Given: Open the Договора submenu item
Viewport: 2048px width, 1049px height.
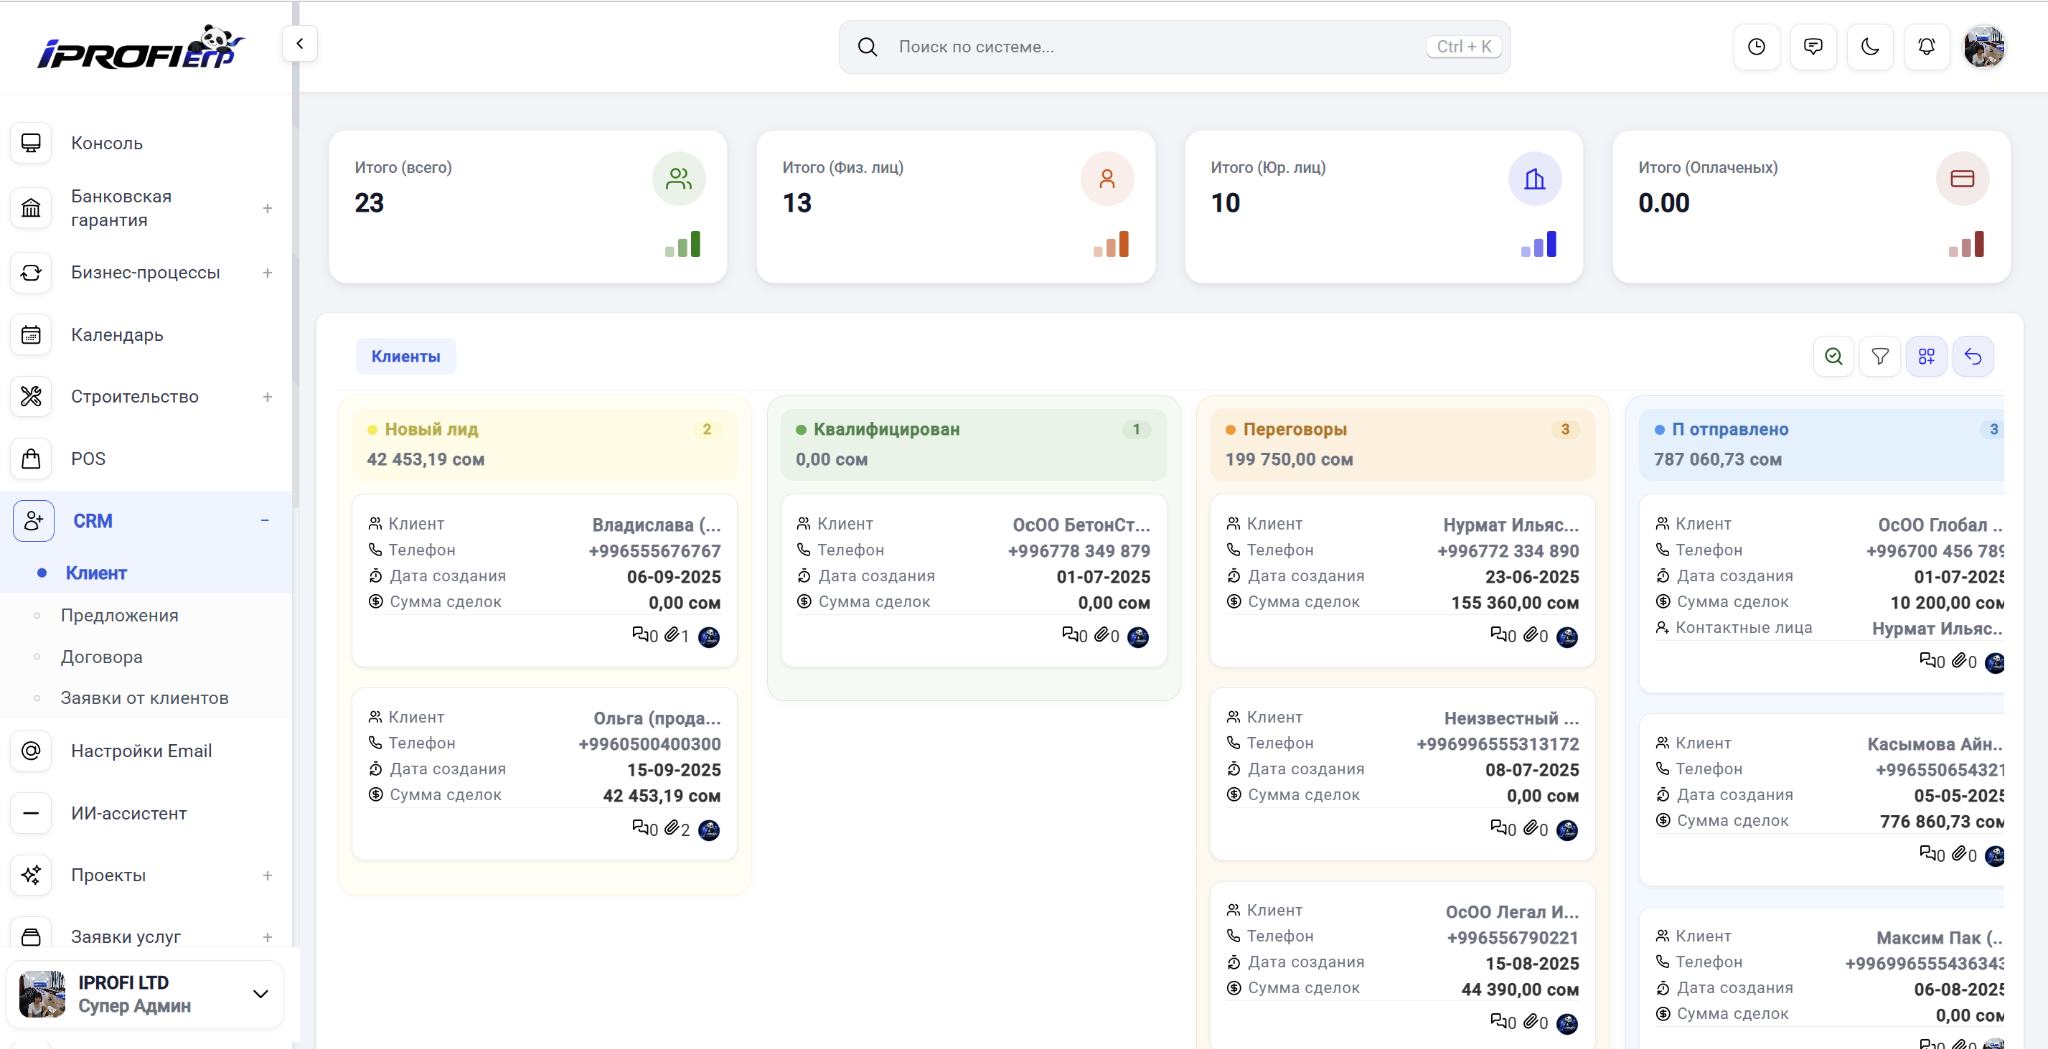Looking at the screenshot, I should coord(101,657).
